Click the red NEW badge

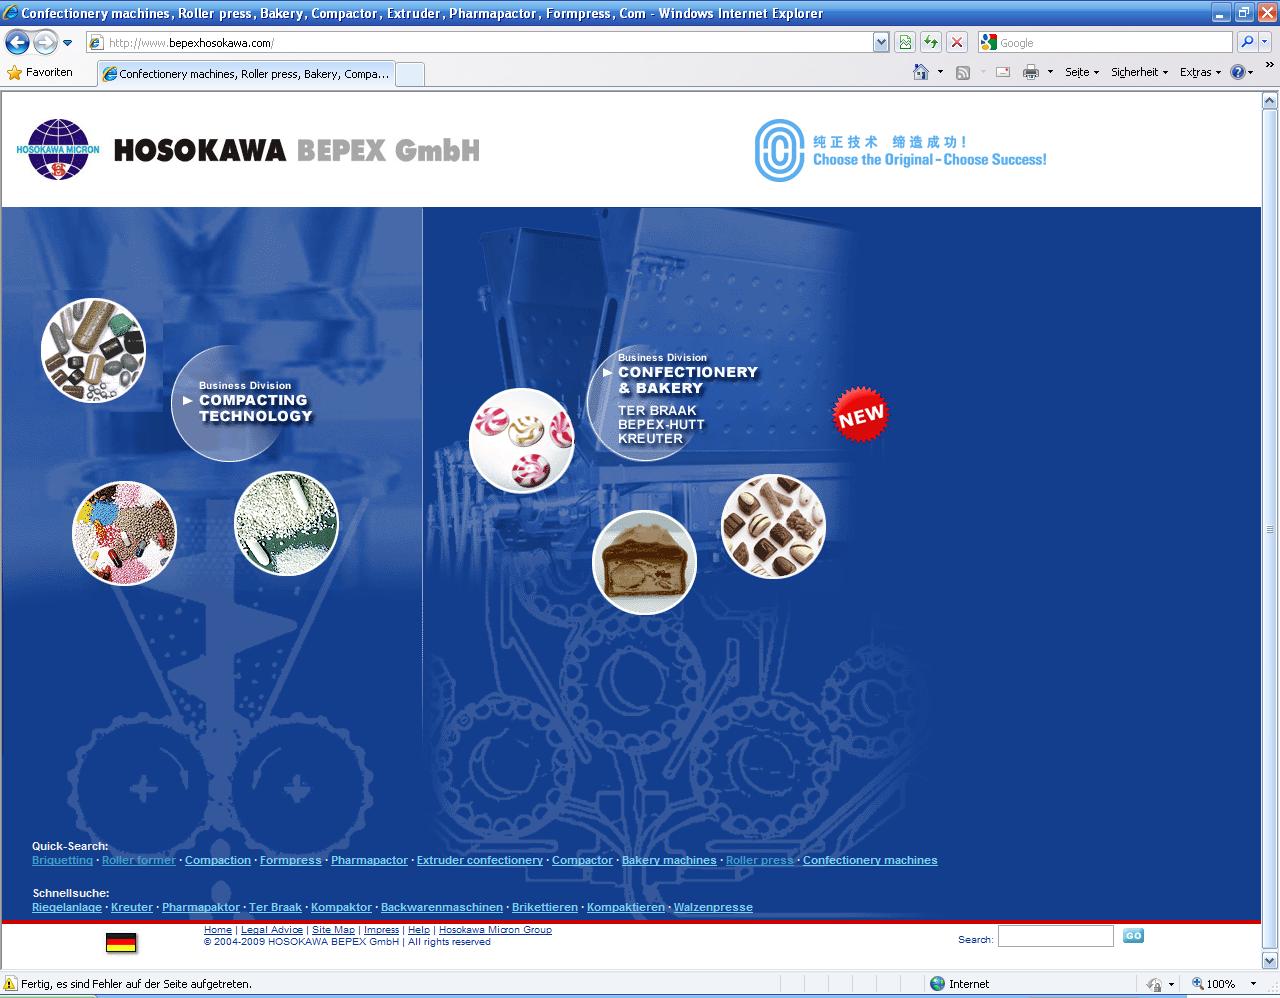tap(860, 415)
